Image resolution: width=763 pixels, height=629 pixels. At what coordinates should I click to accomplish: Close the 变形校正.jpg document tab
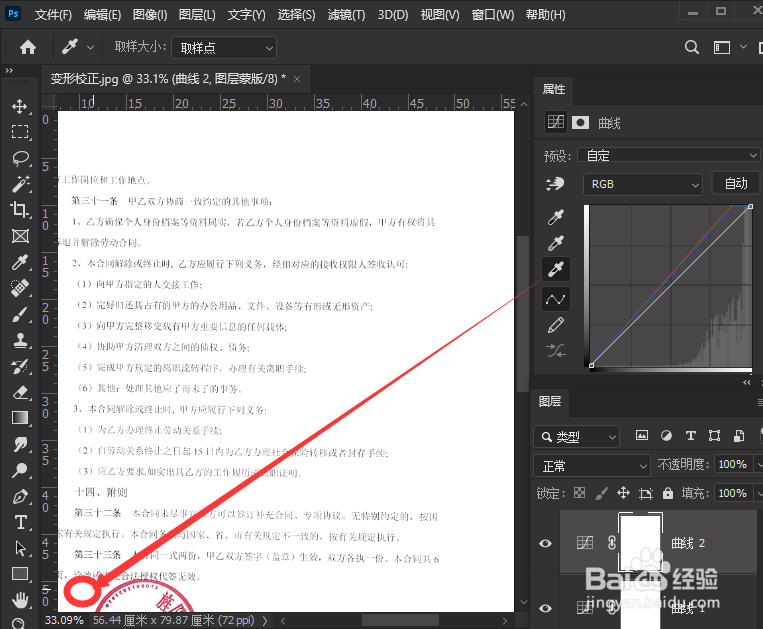click(x=297, y=79)
